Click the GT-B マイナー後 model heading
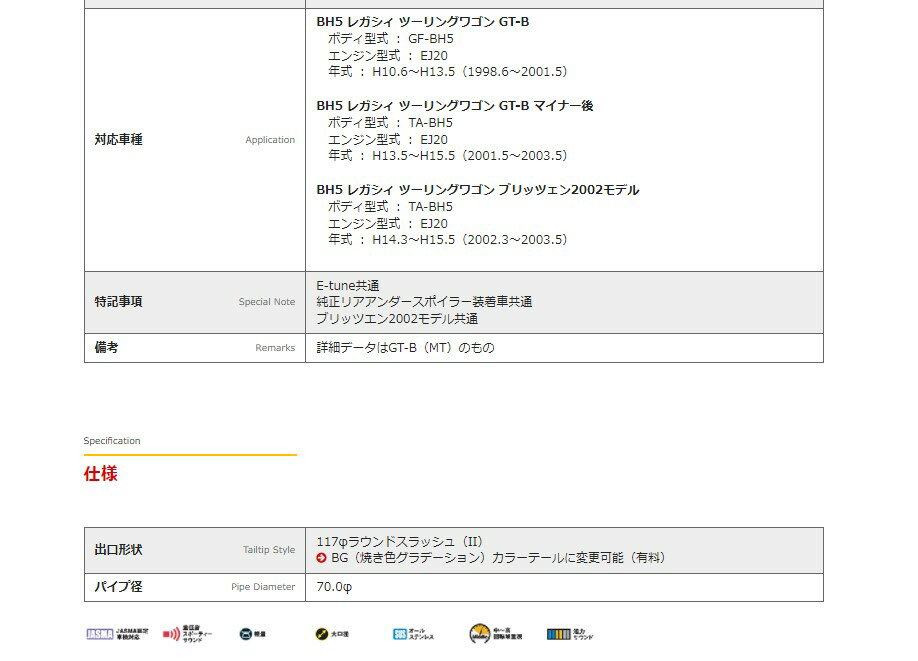This screenshot has height=661, width=918. 454,105
